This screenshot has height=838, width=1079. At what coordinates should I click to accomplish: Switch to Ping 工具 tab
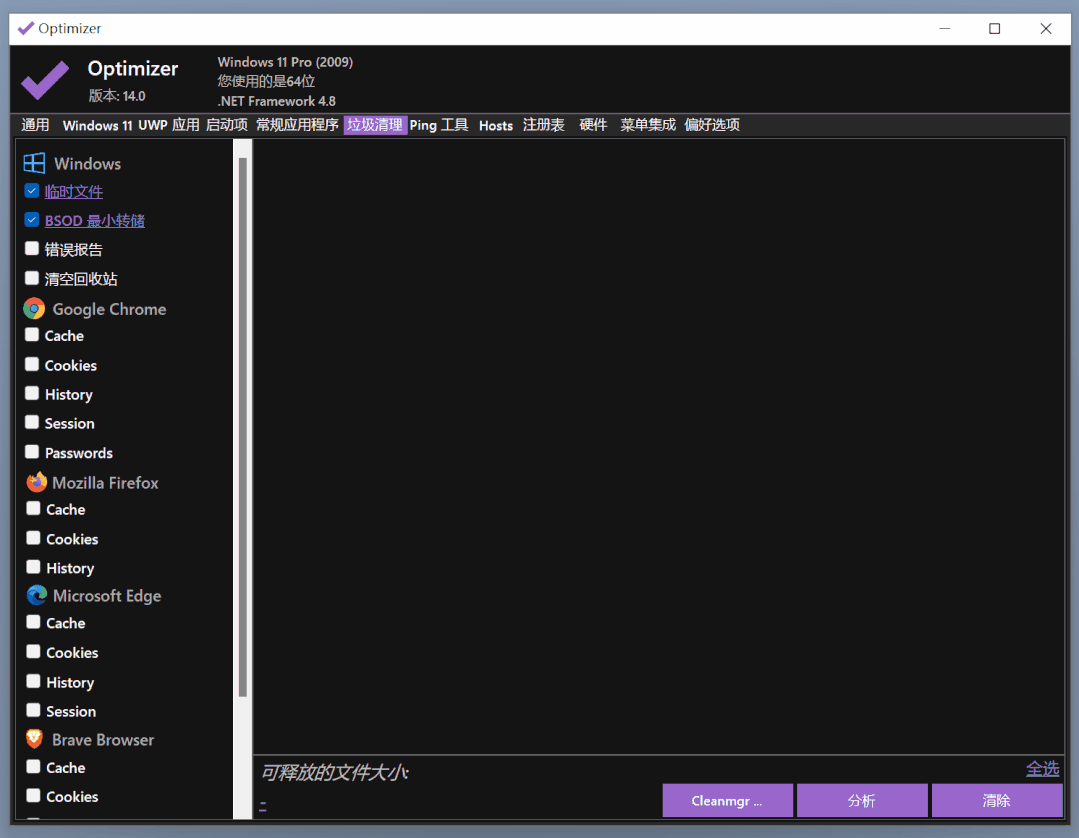coord(439,125)
